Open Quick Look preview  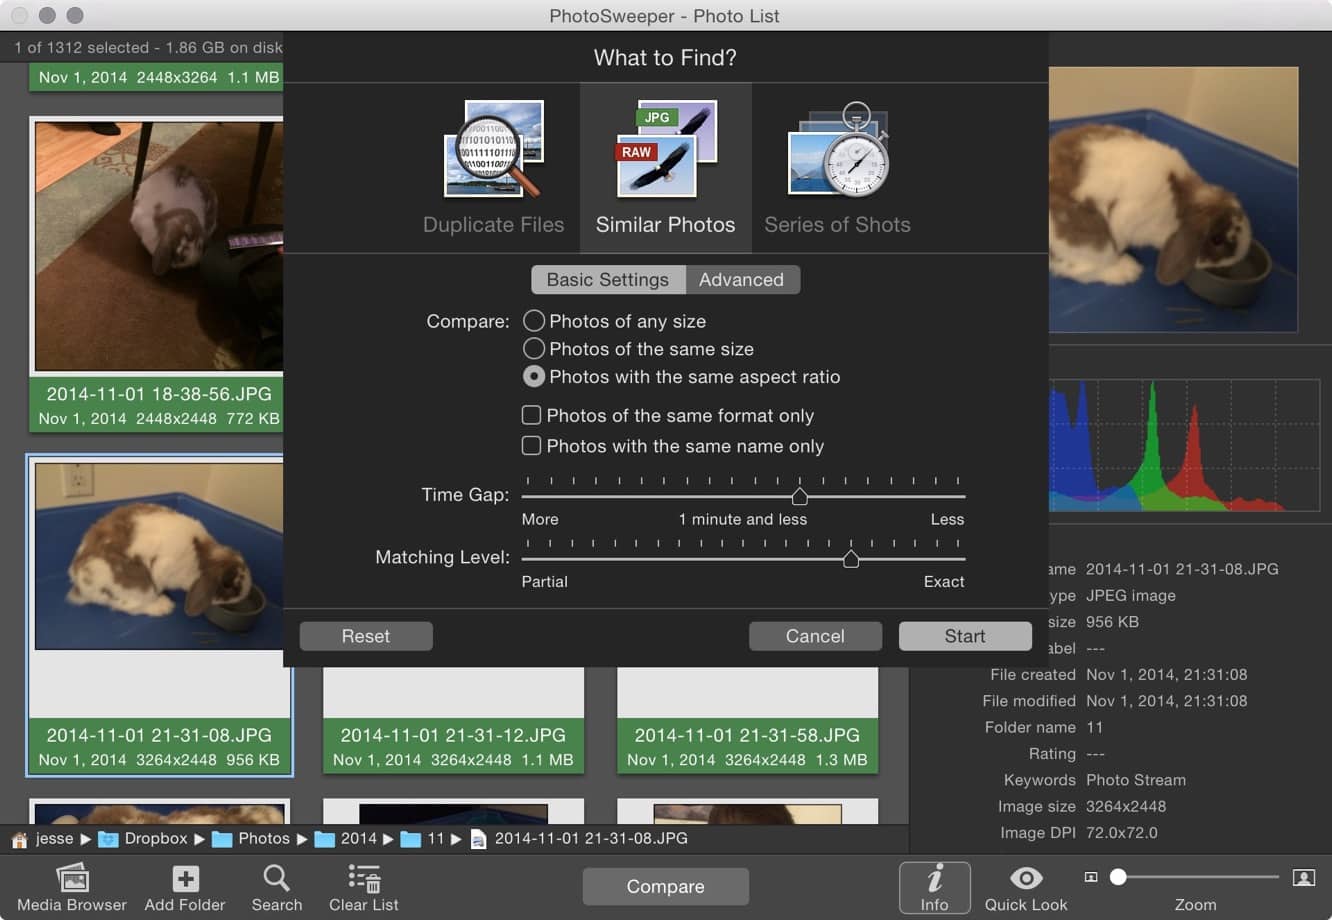point(1025,880)
